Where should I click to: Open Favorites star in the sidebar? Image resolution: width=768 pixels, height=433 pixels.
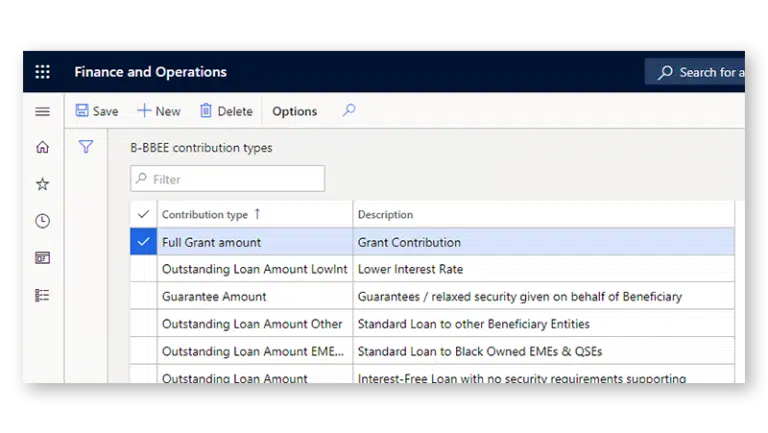pos(42,184)
